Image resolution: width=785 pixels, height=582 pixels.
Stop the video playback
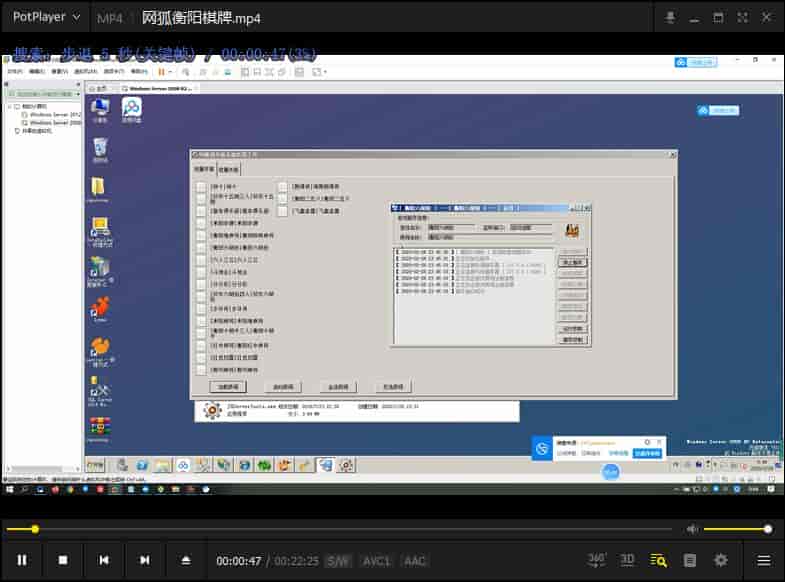pos(63,560)
